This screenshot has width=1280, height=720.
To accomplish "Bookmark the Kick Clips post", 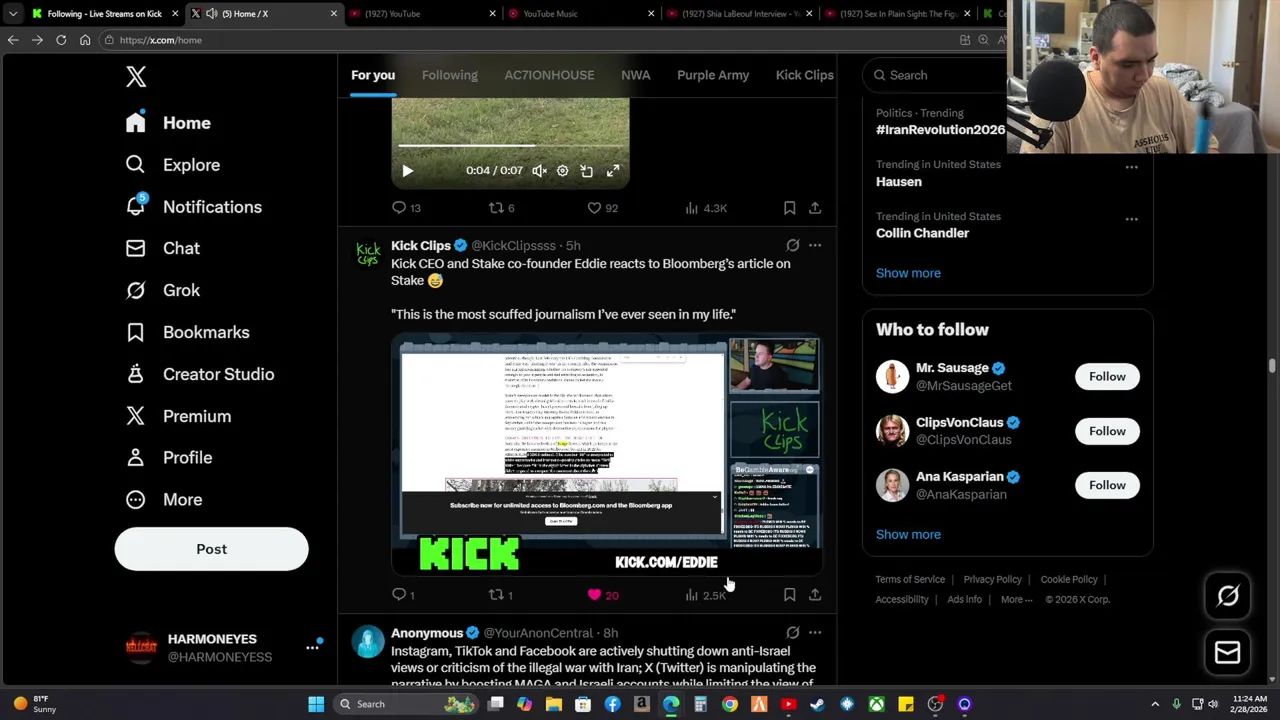I will 789,595.
